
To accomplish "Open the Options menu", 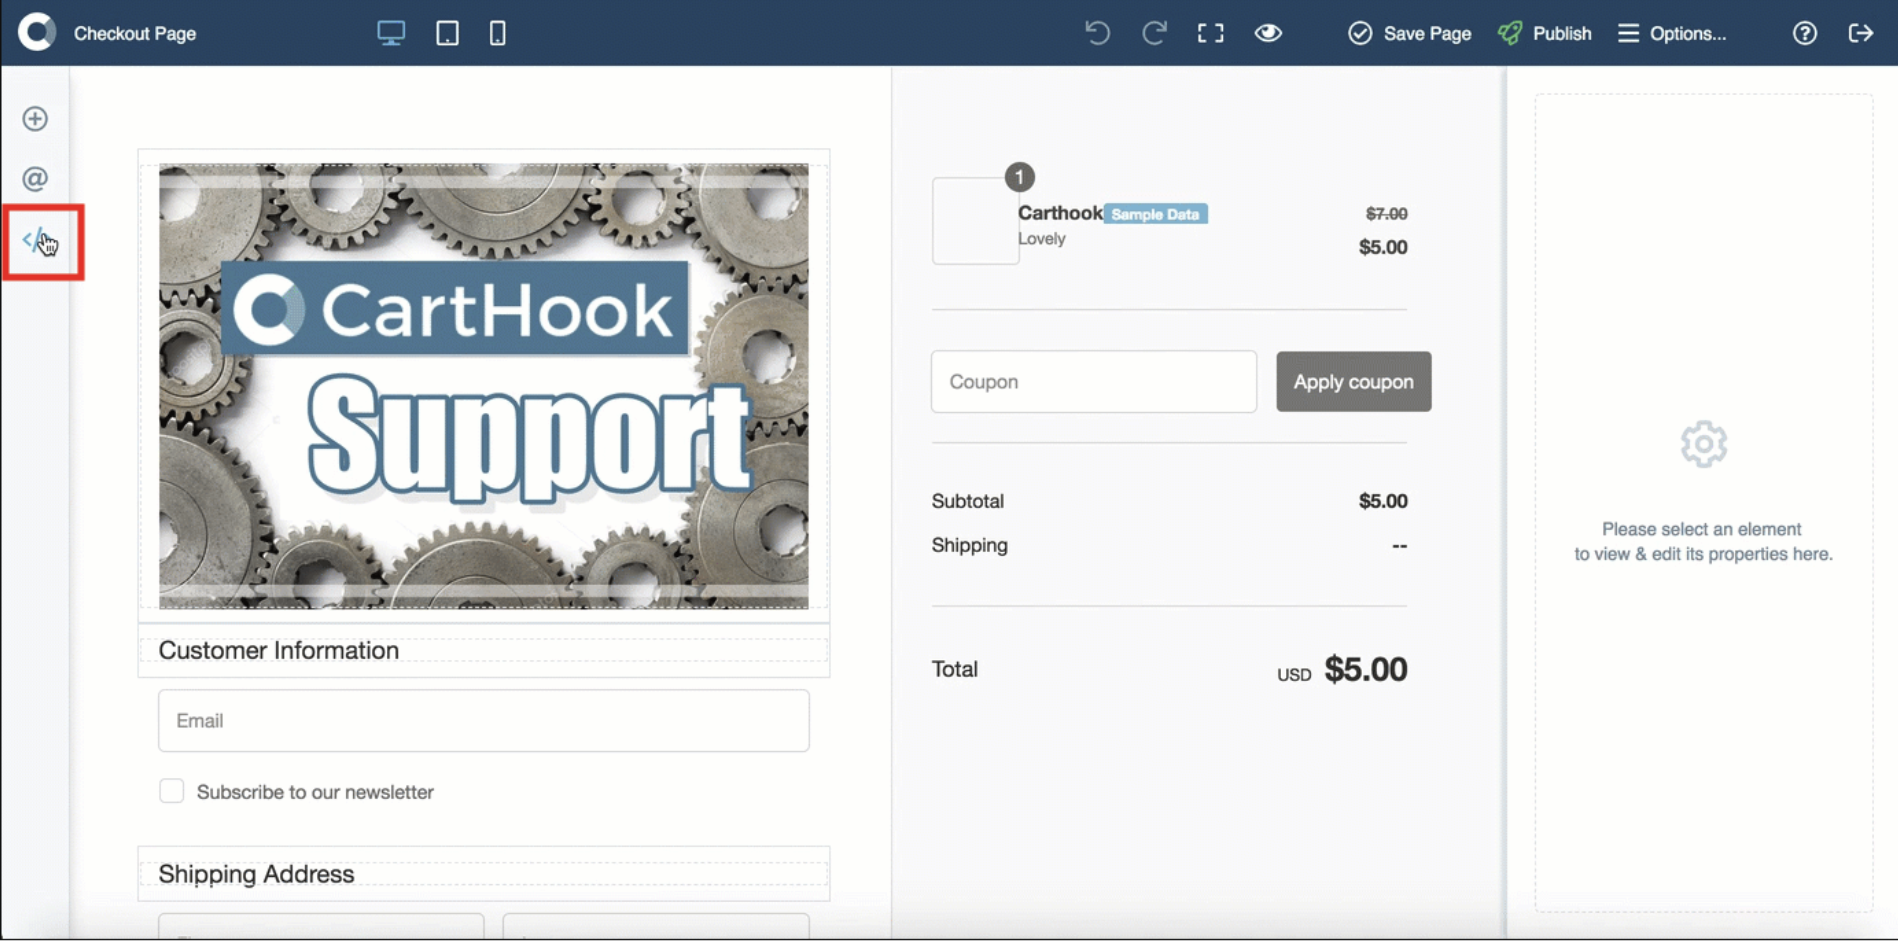I will pos(1672,33).
